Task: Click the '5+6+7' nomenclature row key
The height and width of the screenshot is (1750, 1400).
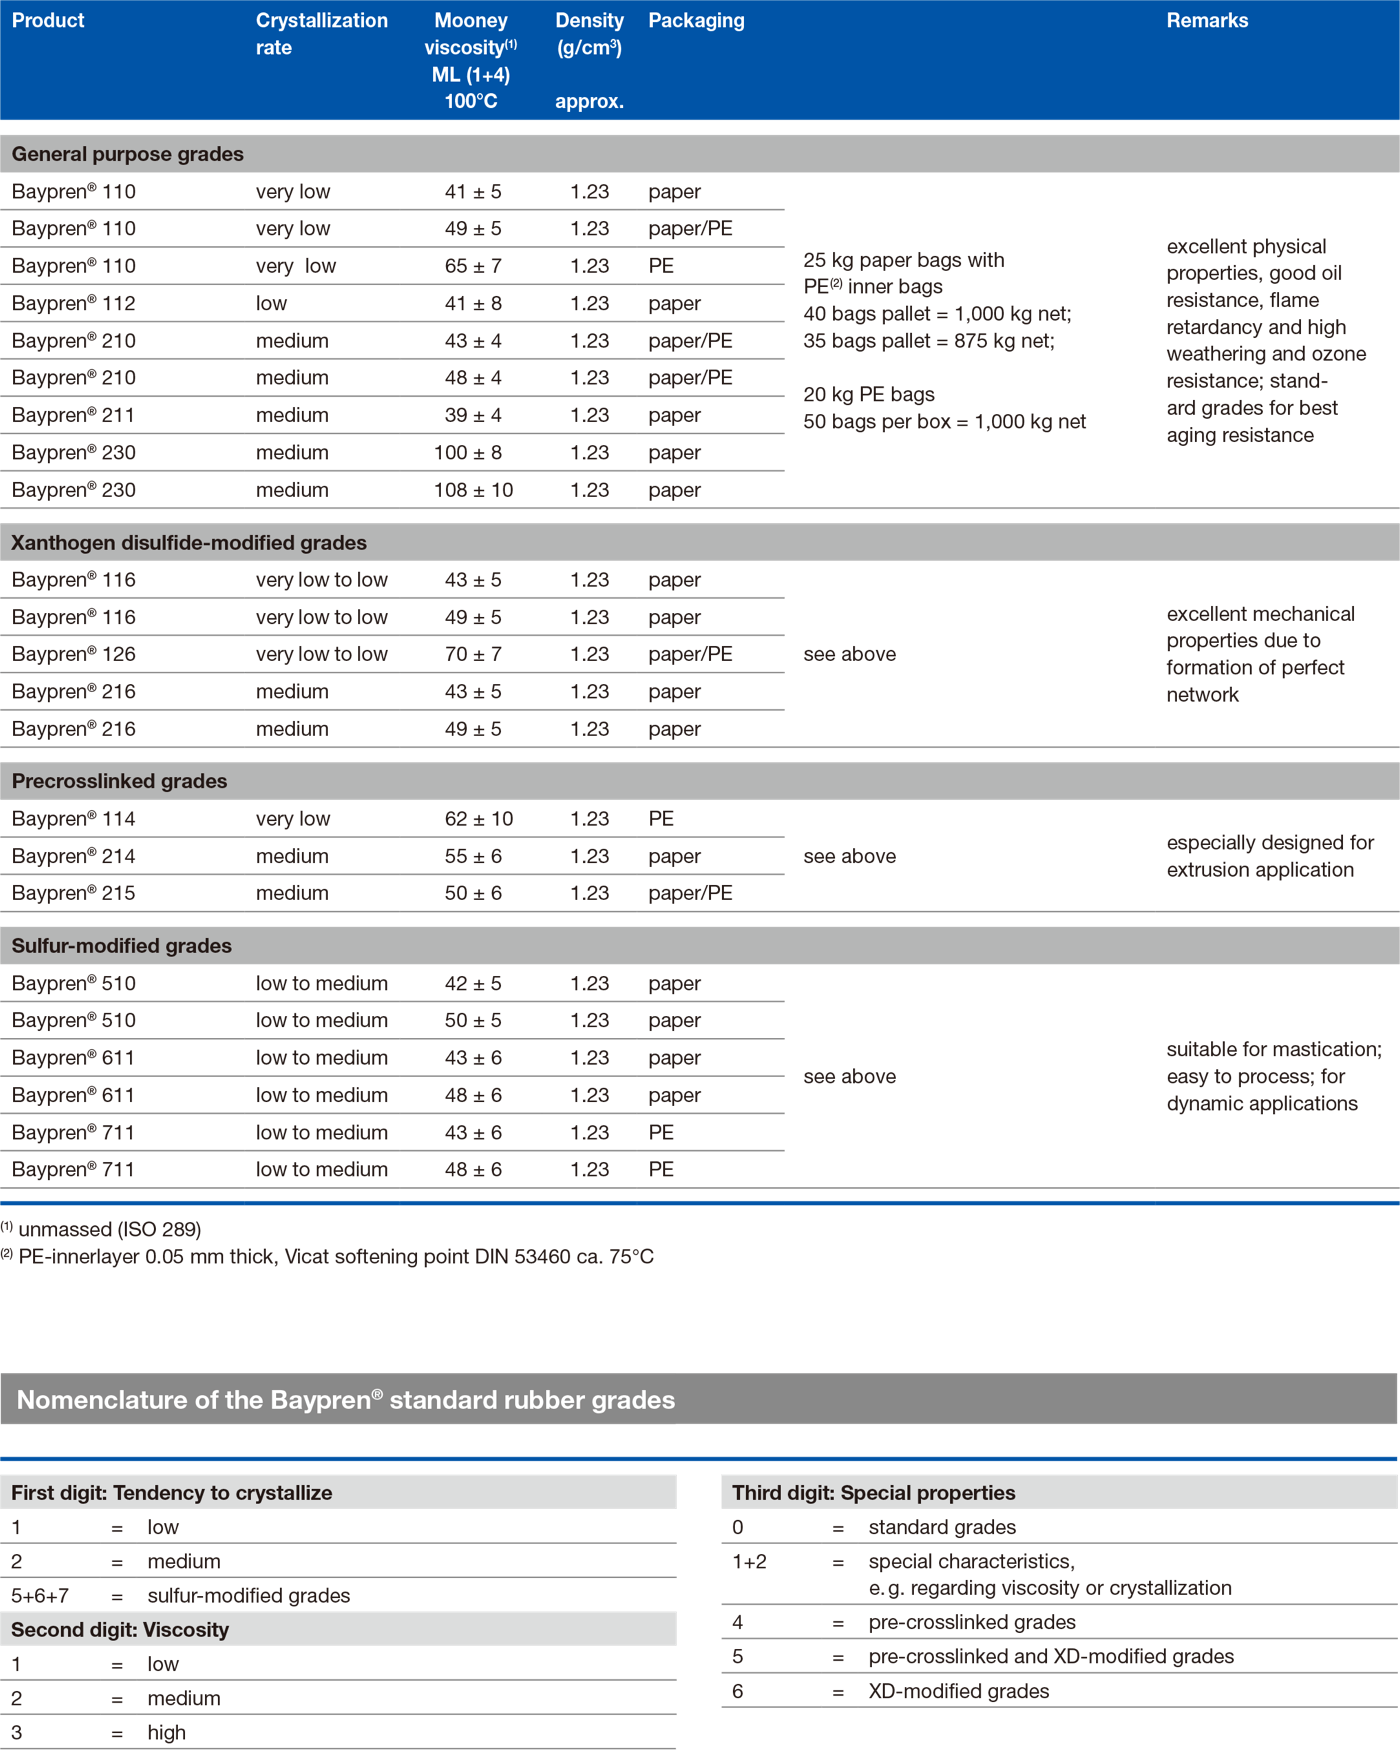Action: point(40,1596)
